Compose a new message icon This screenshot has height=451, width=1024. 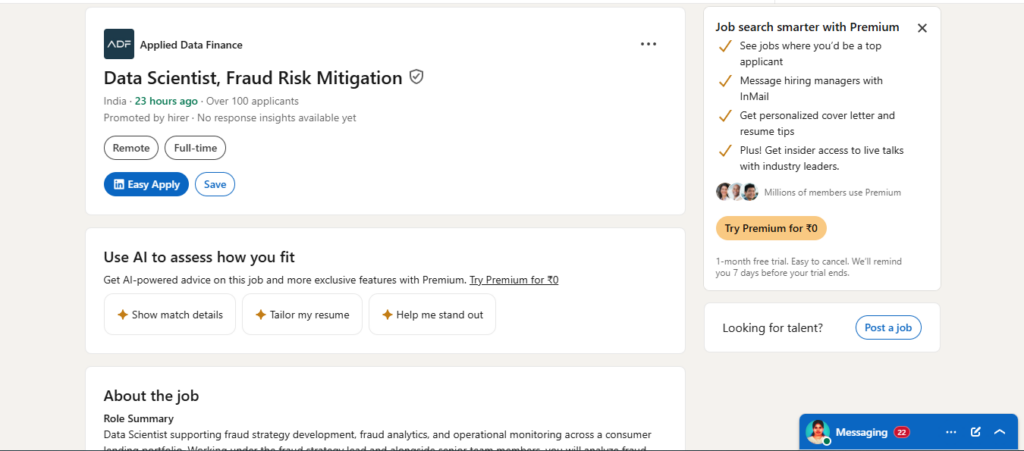pos(976,432)
